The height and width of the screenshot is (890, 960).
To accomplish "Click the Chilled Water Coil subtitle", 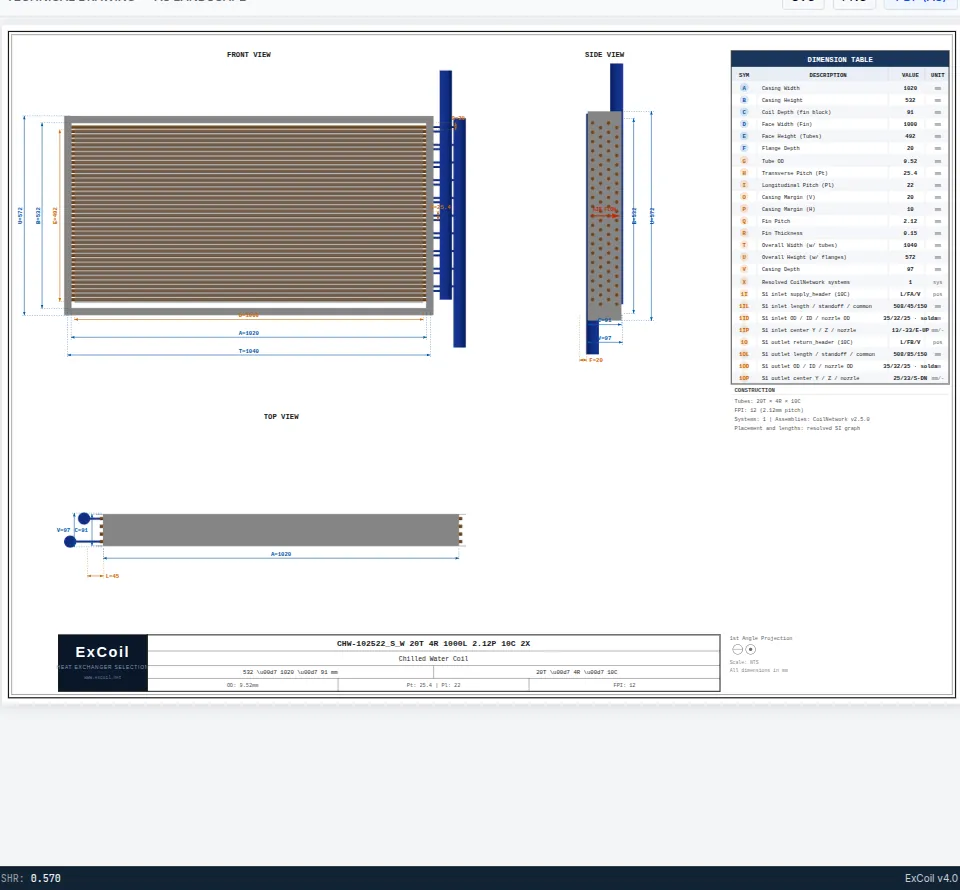I will (x=433, y=659).
